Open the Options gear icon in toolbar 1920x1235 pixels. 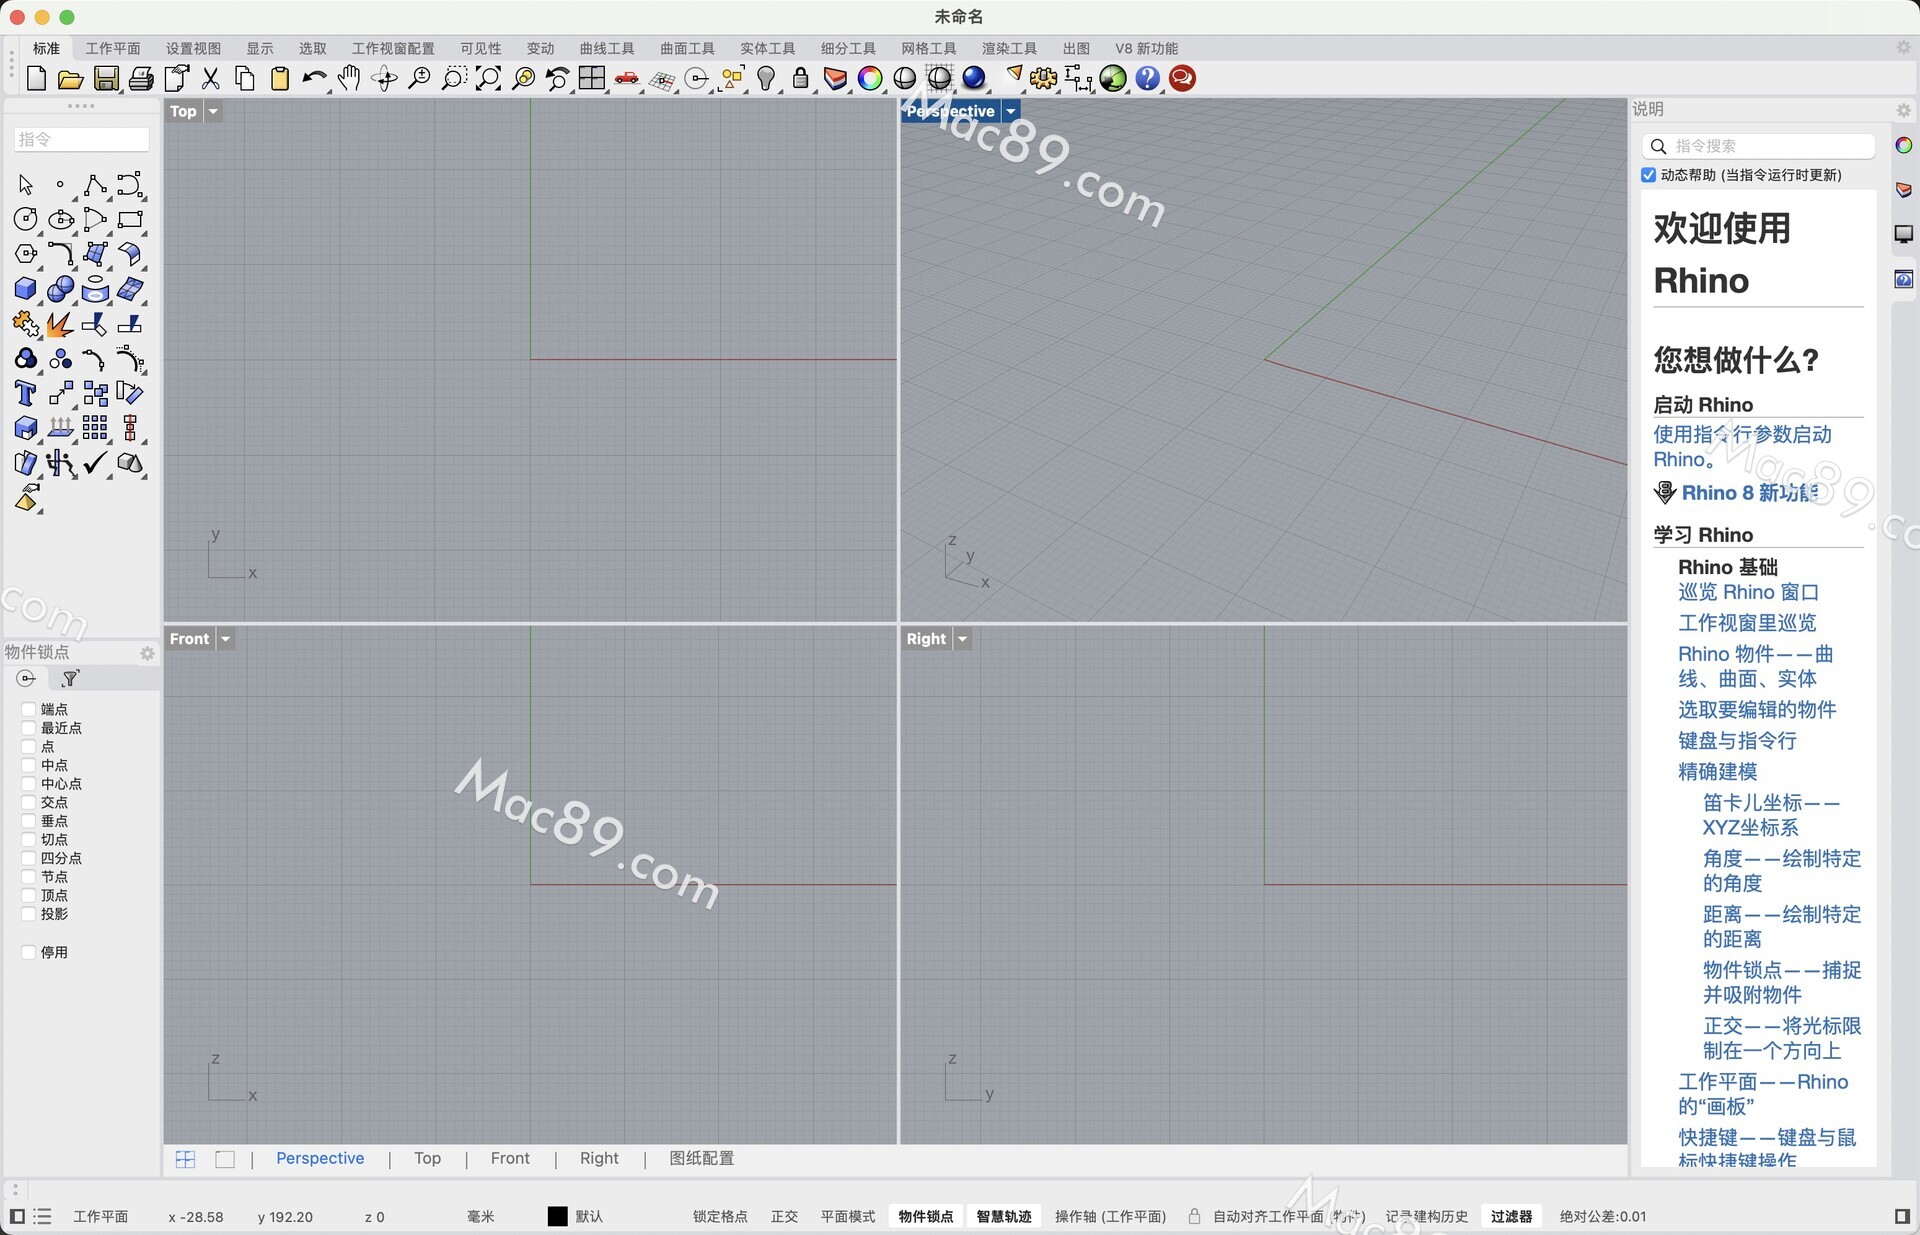point(1043,78)
